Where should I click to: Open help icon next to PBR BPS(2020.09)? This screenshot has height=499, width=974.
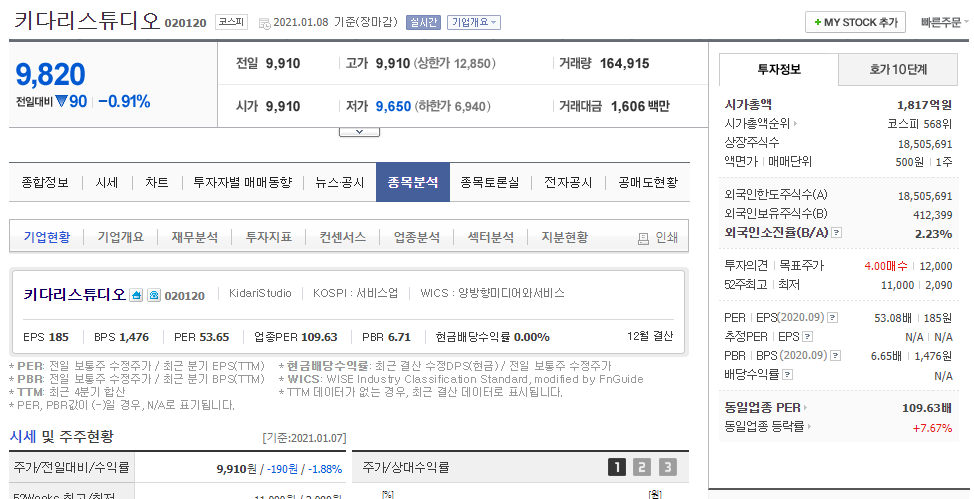(835, 355)
